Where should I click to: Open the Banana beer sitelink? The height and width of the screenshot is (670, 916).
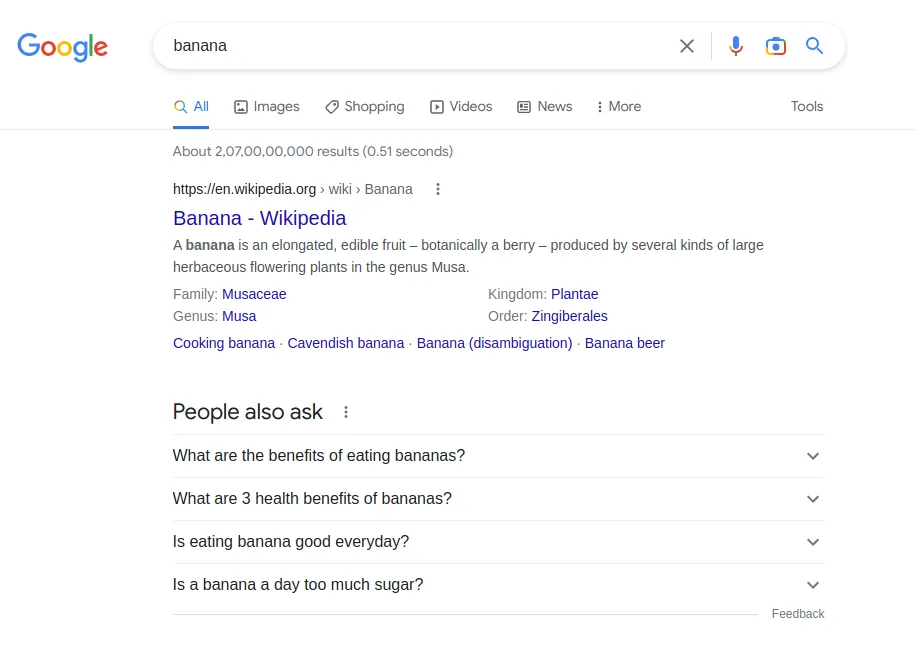tap(624, 343)
